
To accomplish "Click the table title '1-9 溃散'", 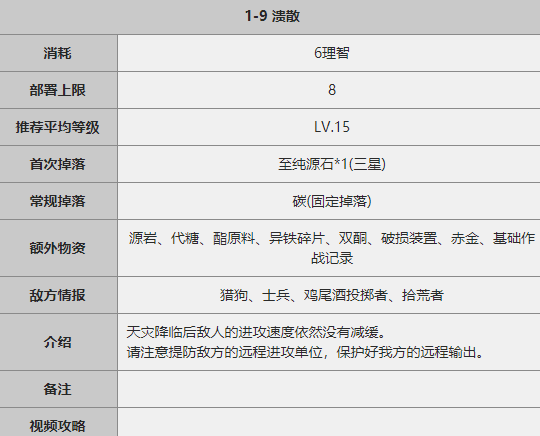I will point(272,16).
